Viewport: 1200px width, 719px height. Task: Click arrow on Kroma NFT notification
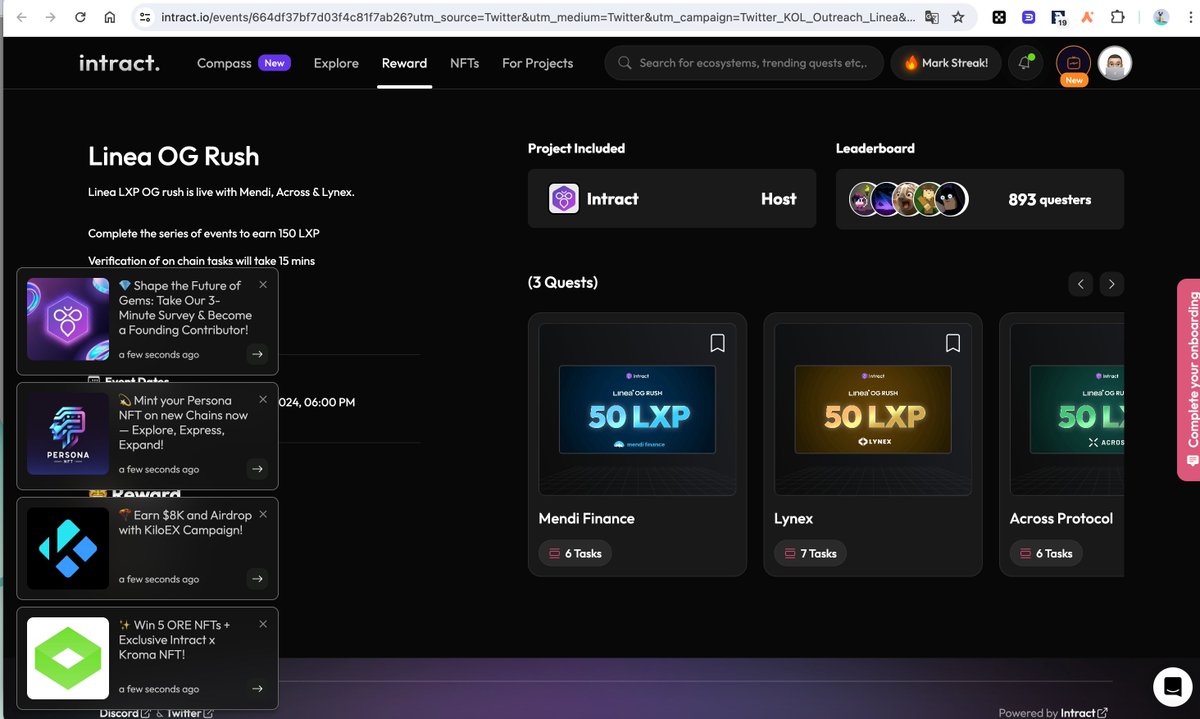pos(257,689)
